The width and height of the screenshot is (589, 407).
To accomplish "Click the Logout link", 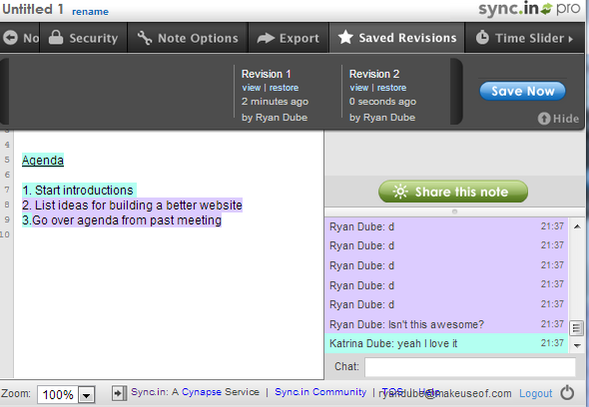I will [536, 393].
